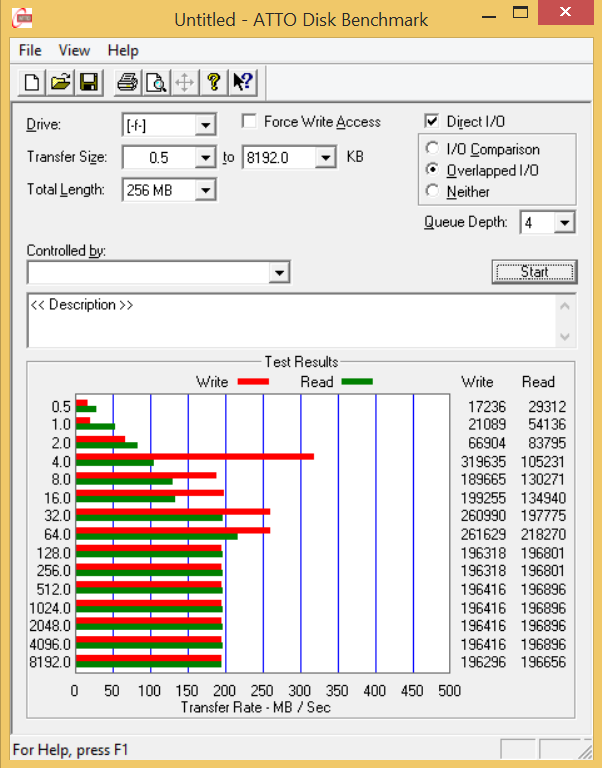Open a saved benchmark file icon
This screenshot has width=602, height=768.
point(60,82)
